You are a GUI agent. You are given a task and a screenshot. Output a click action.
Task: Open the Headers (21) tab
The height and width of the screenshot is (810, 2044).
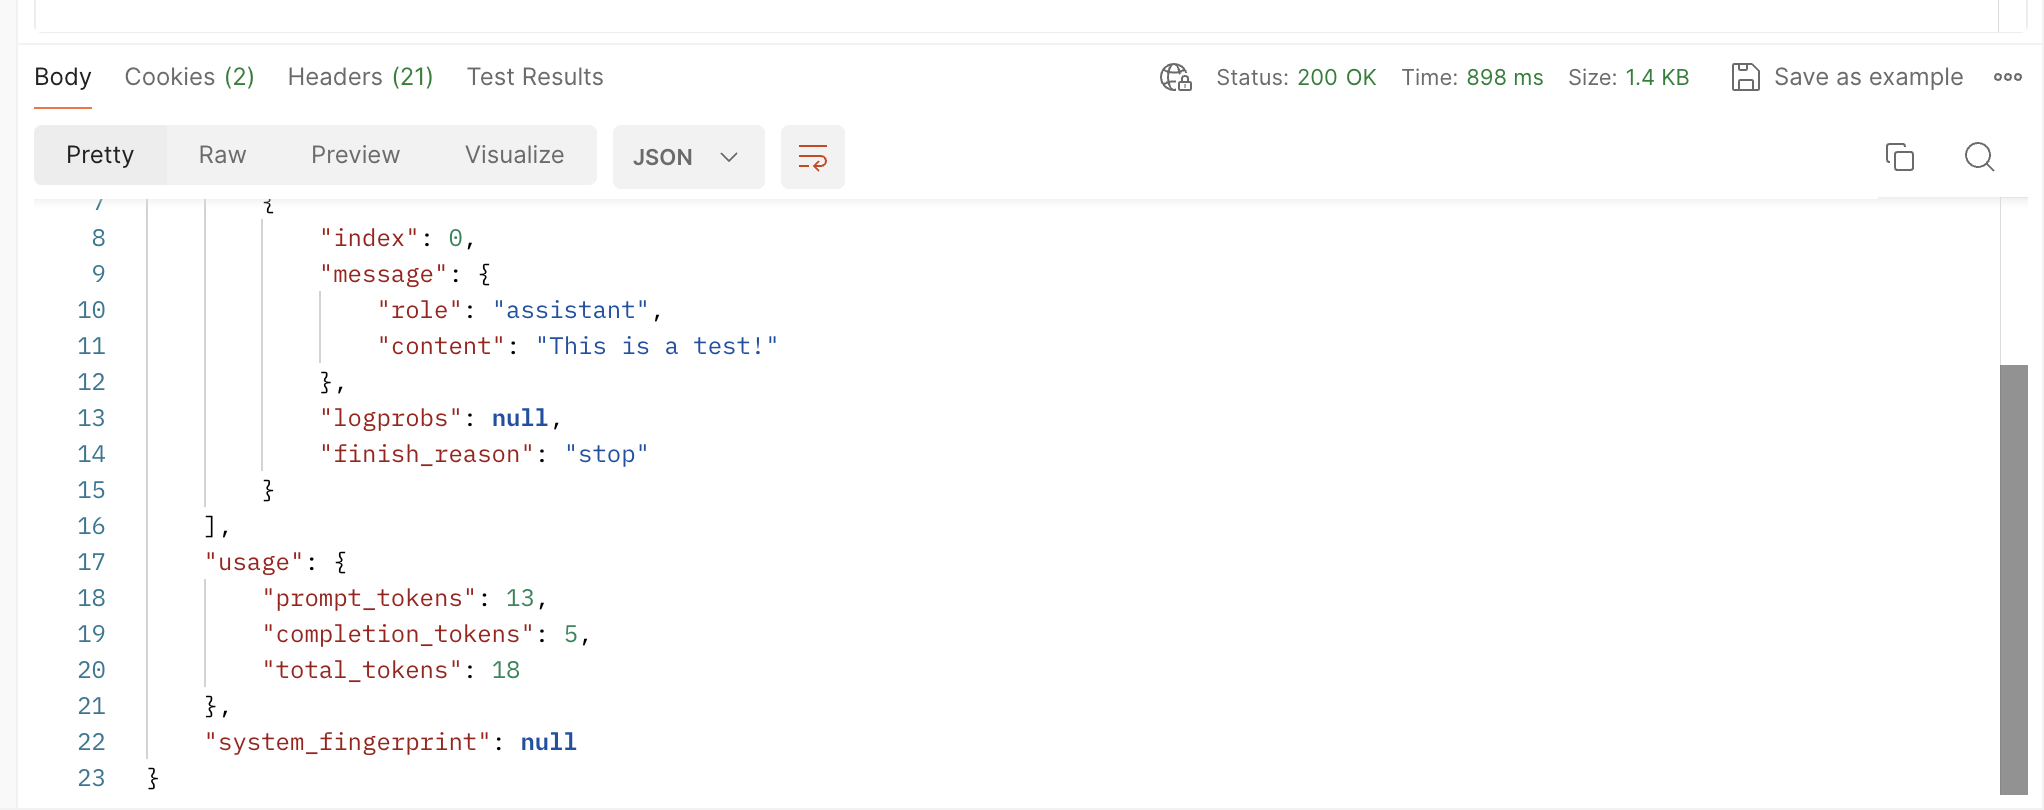tap(360, 77)
